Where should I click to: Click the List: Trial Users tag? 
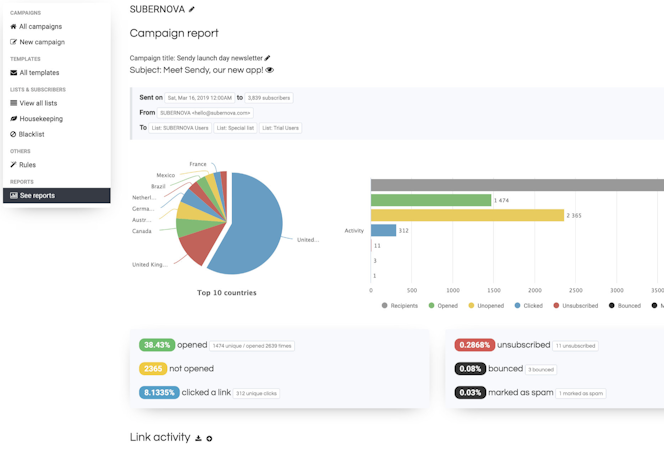pos(280,128)
